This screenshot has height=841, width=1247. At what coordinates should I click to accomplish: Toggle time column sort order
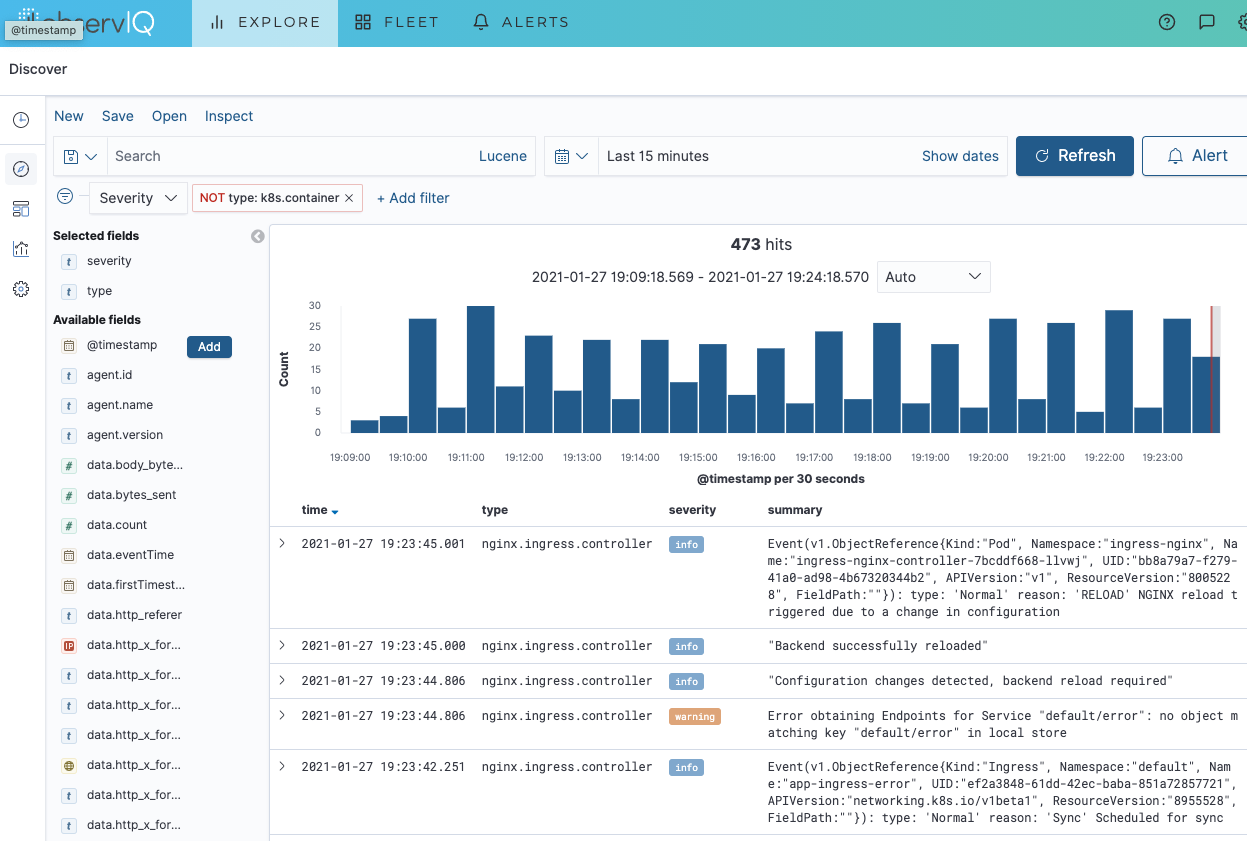click(x=334, y=511)
